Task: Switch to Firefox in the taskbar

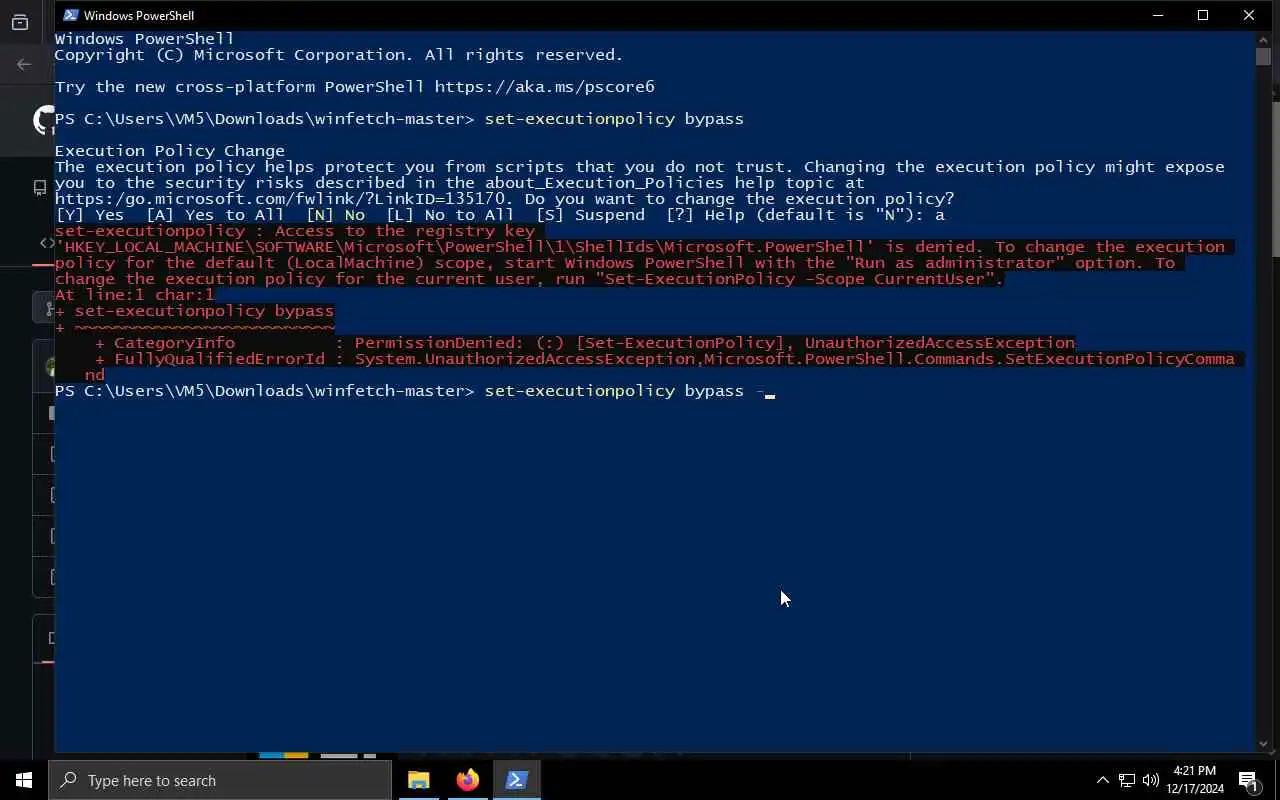Action: pyautogui.click(x=467, y=780)
